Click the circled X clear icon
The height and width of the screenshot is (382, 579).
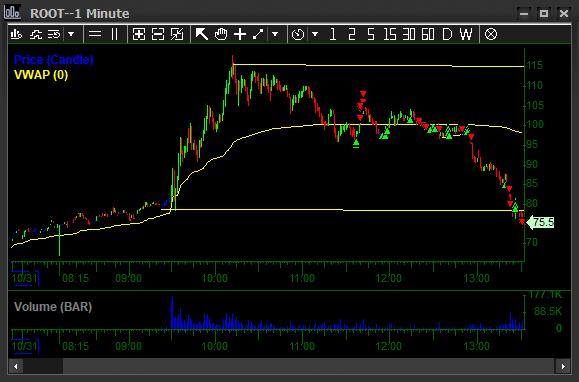pyautogui.click(x=491, y=34)
